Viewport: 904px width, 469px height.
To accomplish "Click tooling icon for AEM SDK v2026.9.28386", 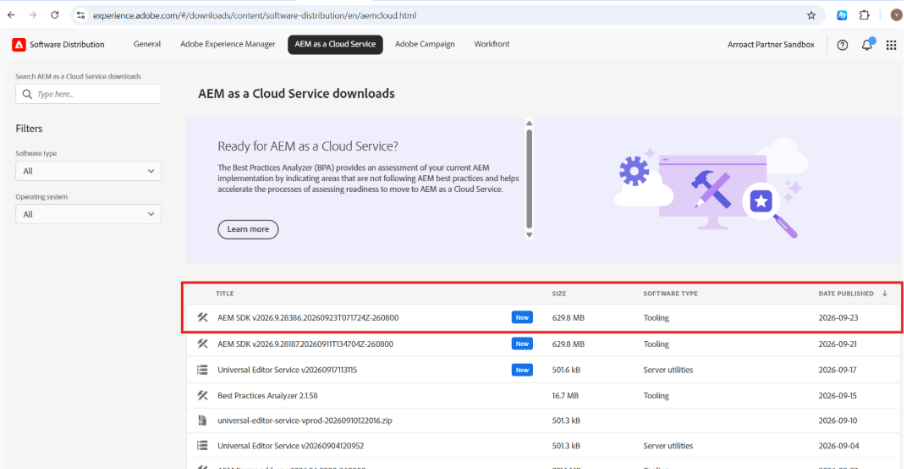I will [202, 317].
